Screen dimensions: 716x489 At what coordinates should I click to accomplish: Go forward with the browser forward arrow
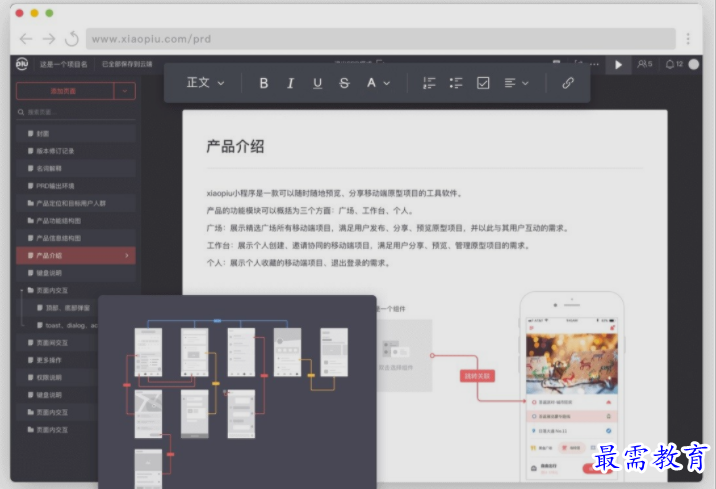pyautogui.click(x=49, y=39)
